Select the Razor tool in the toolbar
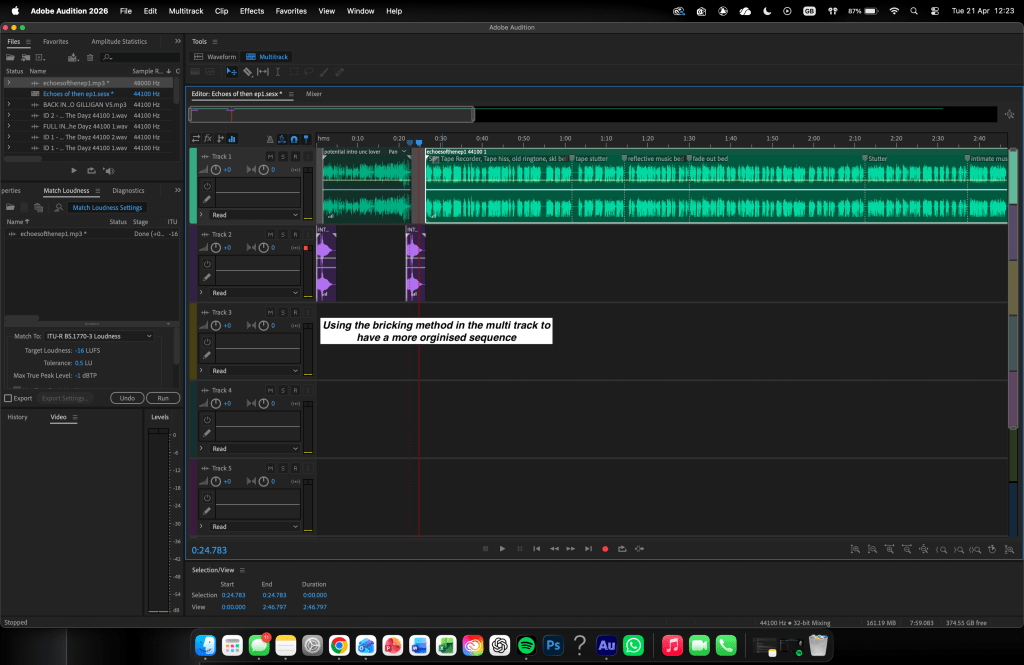 (x=247, y=72)
